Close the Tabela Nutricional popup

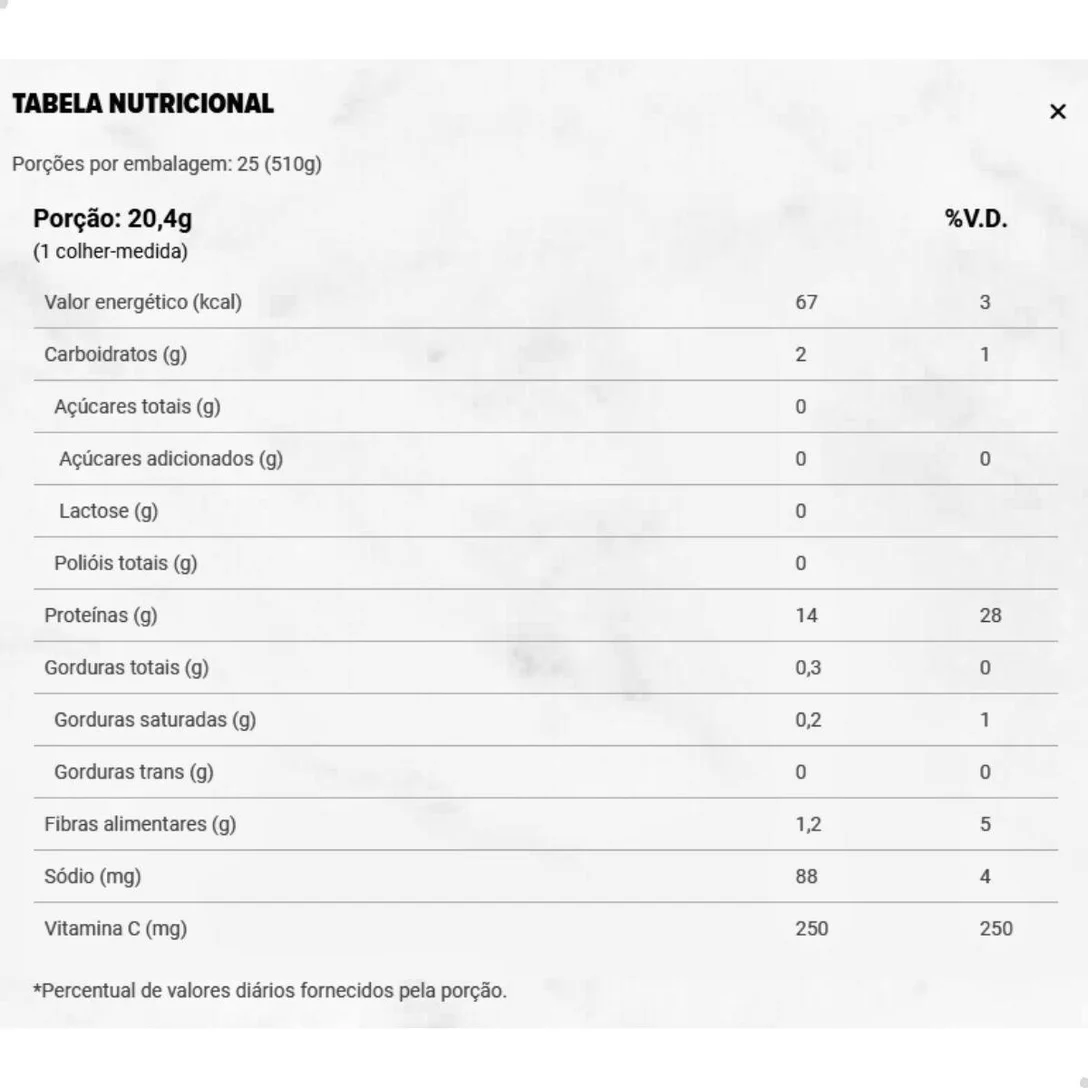1058,112
